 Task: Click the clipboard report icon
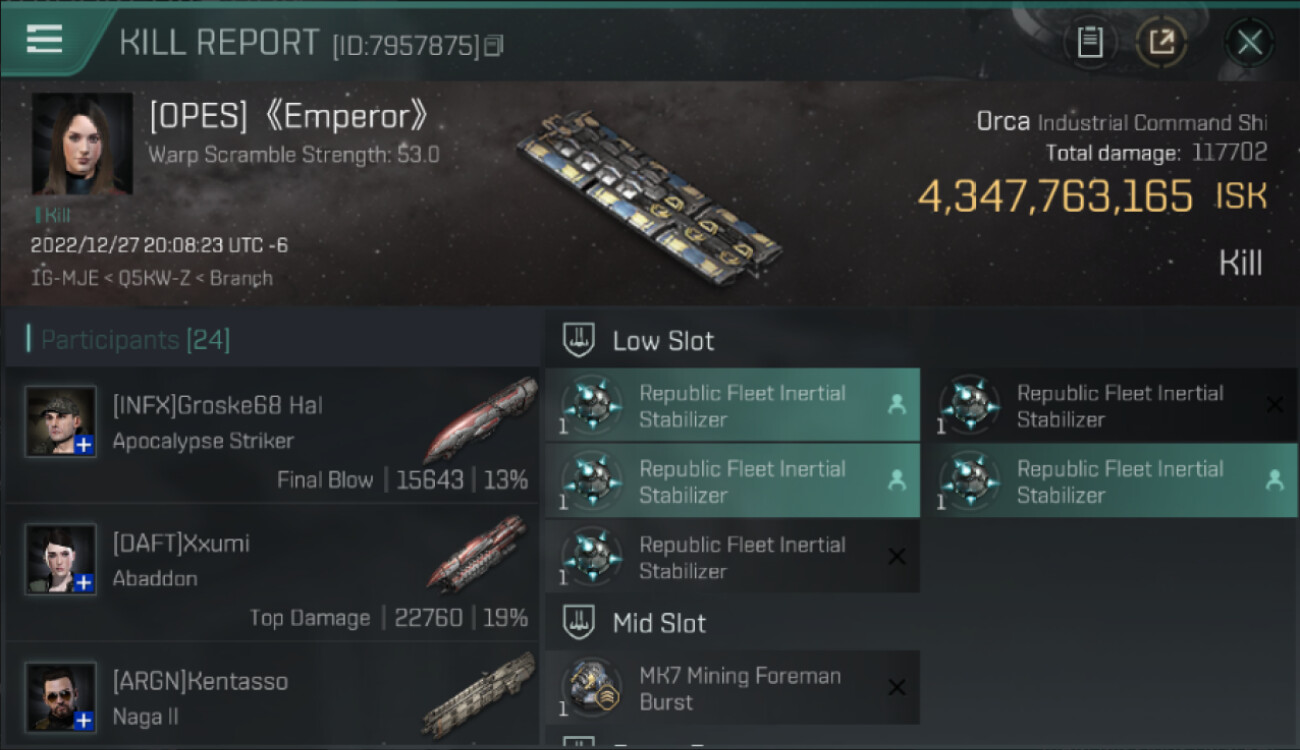(x=1090, y=42)
